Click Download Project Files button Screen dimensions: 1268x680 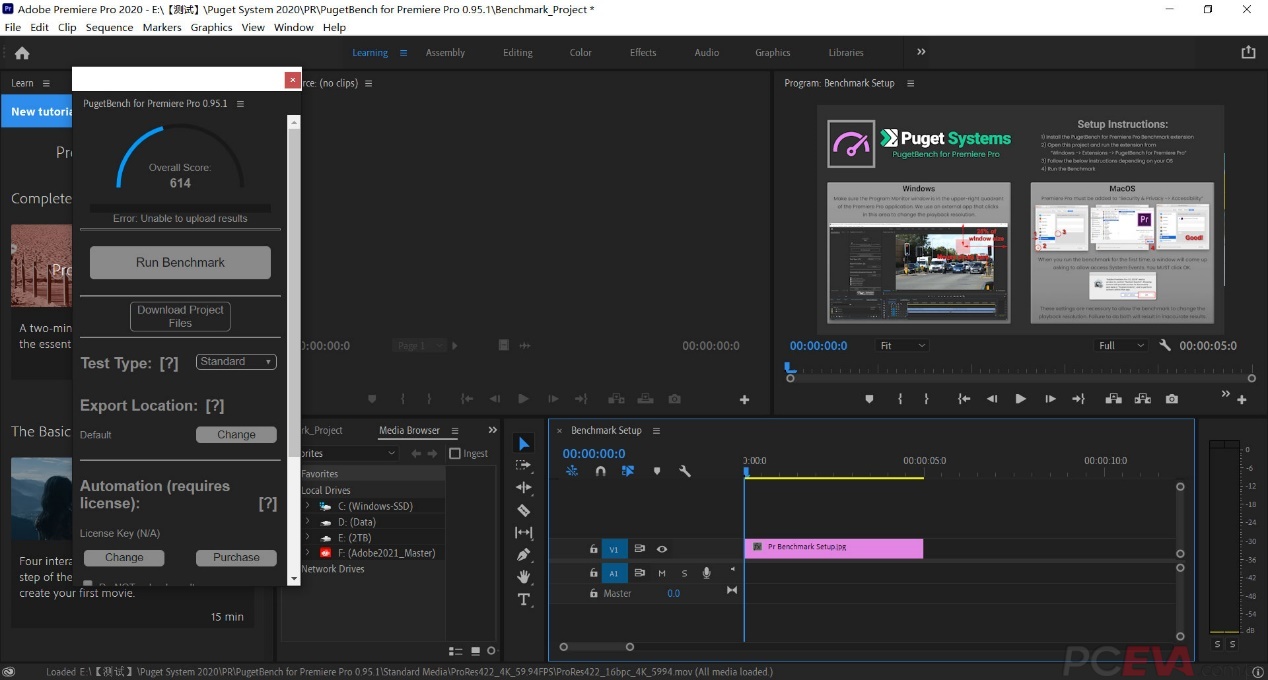pos(180,316)
